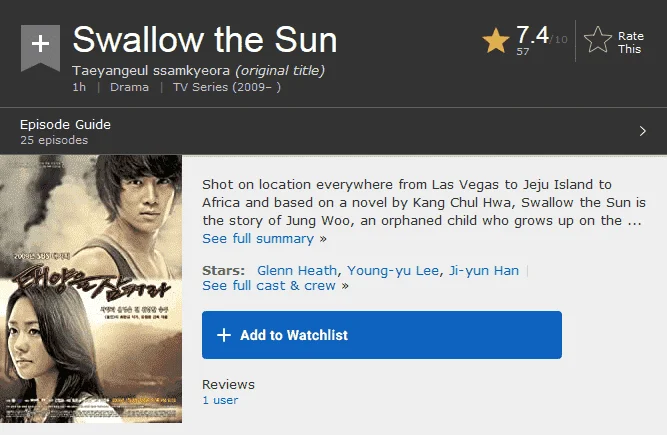Viewport: 667px width, 435px height.
Task: Click the plus icon inside the watchlist button
Action: (x=224, y=335)
